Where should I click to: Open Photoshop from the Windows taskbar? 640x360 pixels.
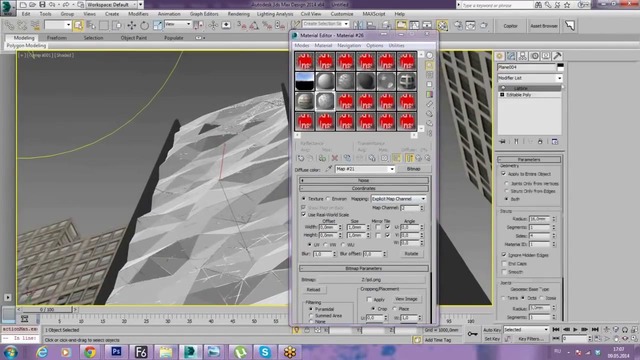tap(116, 352)
